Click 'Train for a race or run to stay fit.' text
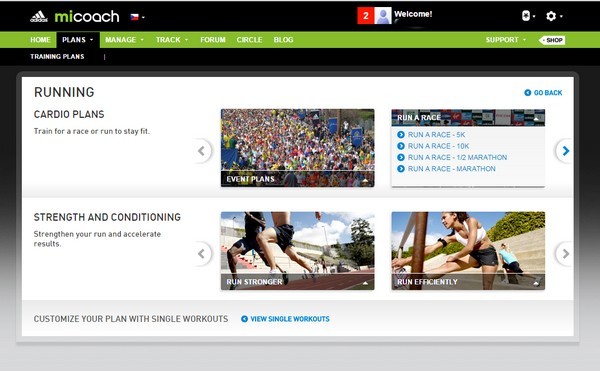This screenshot has width=600, height=371. 92,131
